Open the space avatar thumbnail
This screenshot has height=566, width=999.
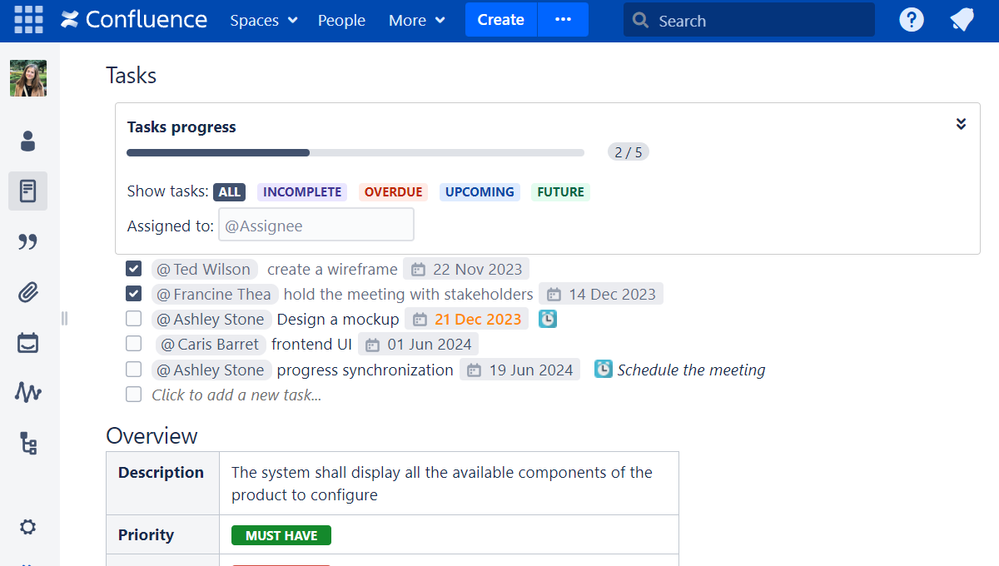coord(28,78)
